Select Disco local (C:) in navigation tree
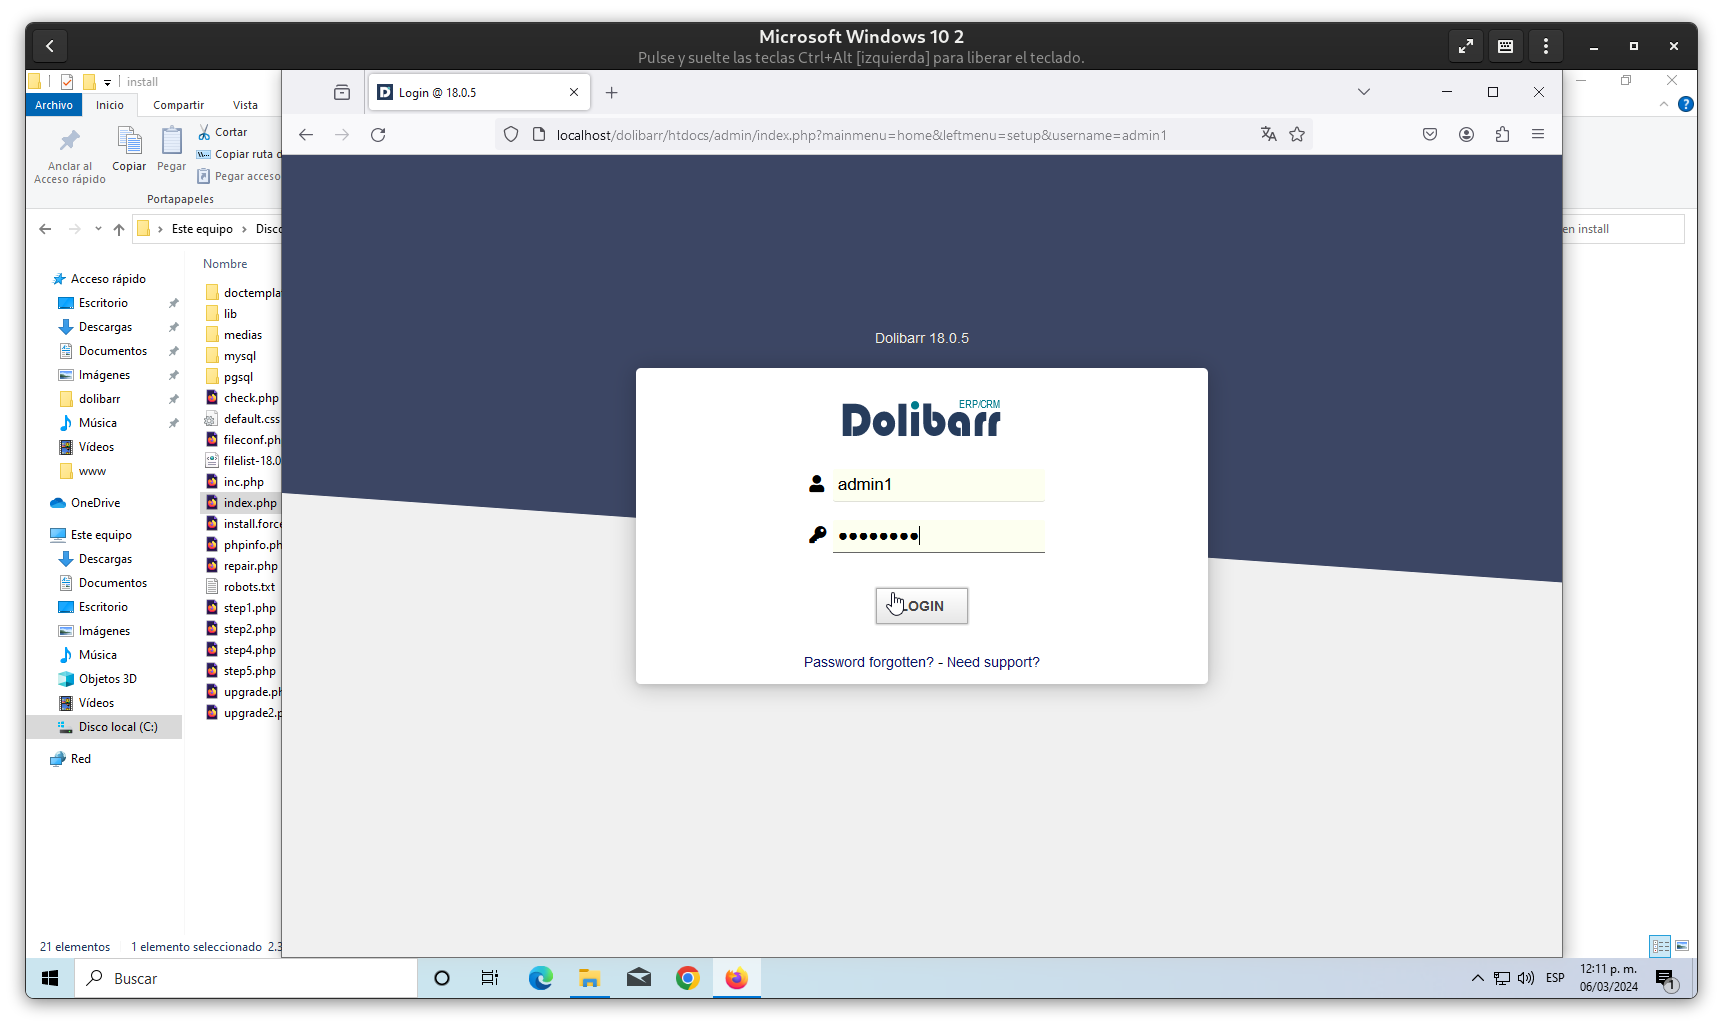Screen dimensions: 1723x1027 (118, 727)
